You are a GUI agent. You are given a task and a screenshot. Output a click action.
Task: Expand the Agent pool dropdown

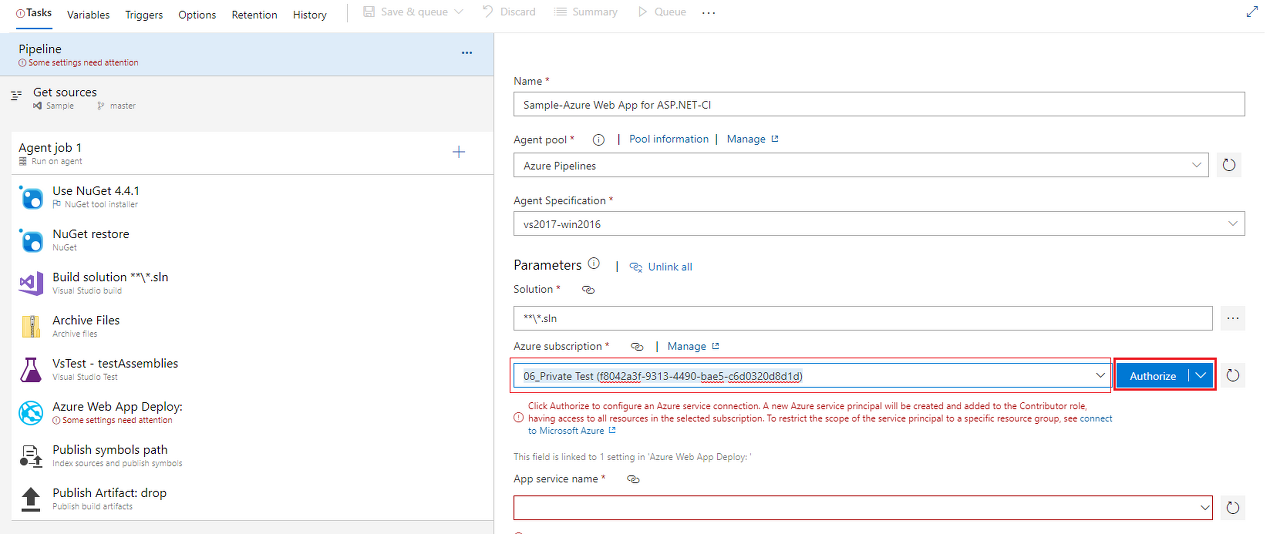click(1198, 165)
